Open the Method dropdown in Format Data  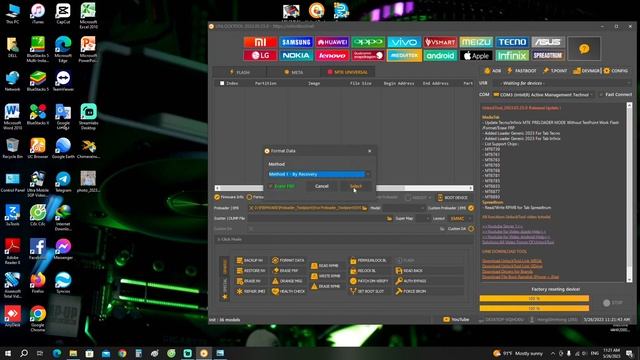[x=319, y=174]
